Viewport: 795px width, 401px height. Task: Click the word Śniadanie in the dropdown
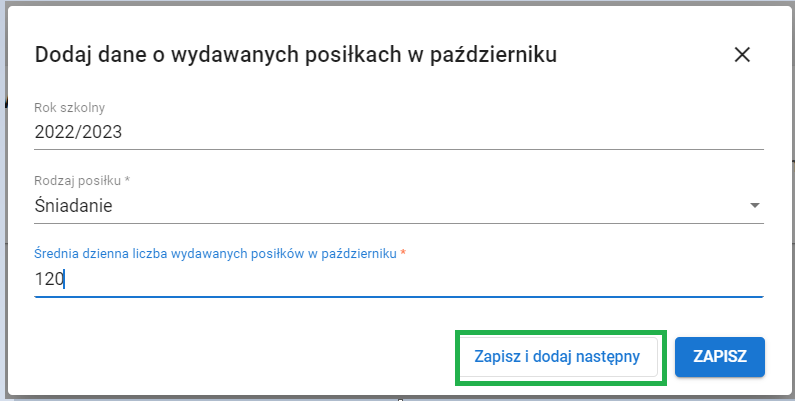(73, 207)
